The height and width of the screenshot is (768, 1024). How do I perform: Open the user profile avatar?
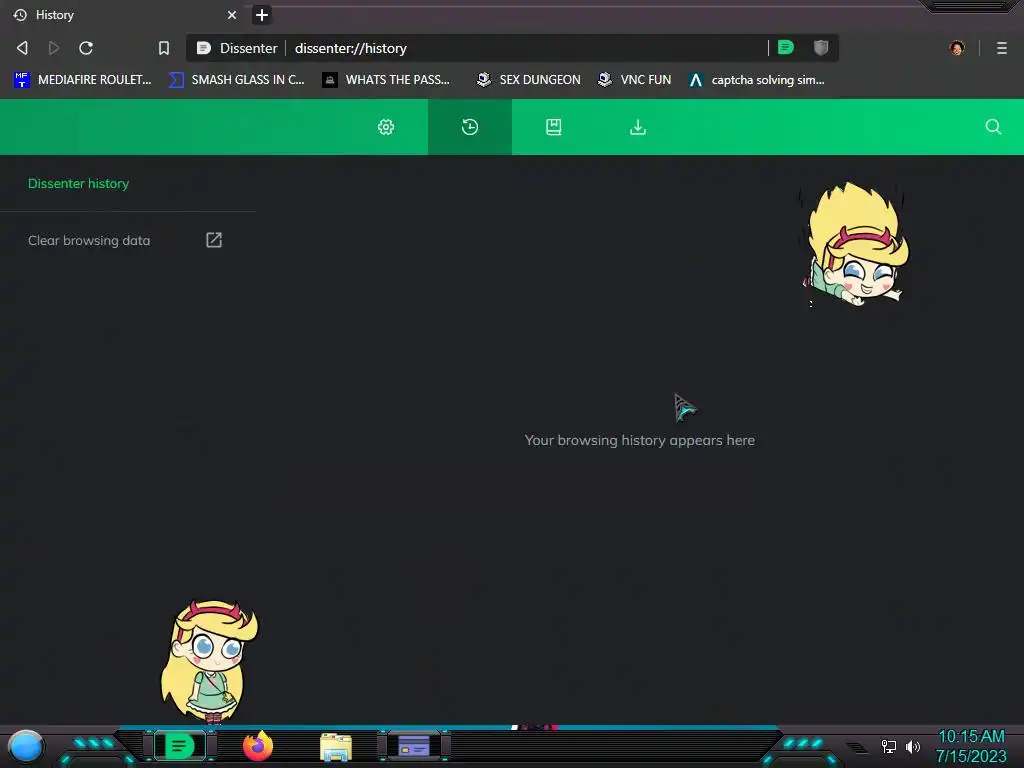tap(957, 48)
